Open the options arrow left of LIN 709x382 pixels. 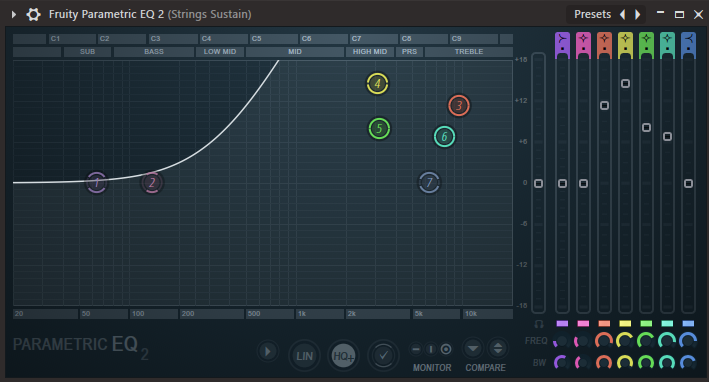[268, 351]
